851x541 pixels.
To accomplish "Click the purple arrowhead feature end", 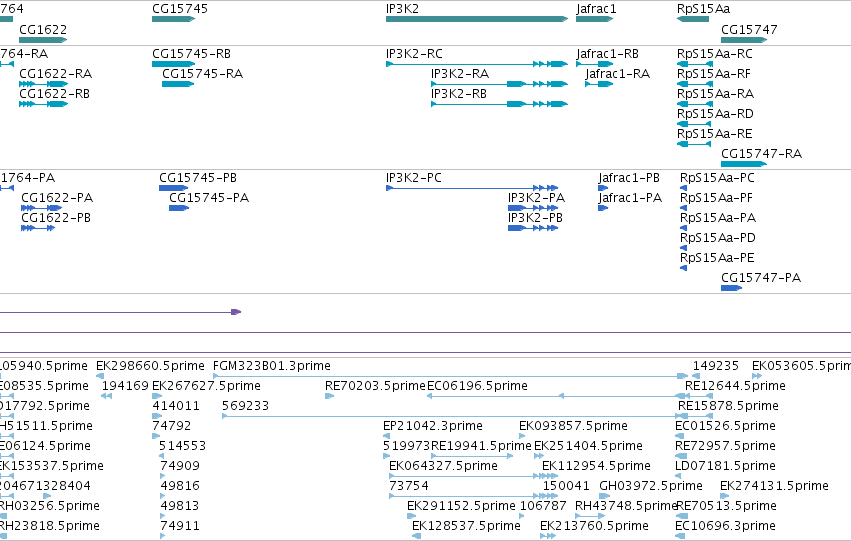I will [236, 312].
